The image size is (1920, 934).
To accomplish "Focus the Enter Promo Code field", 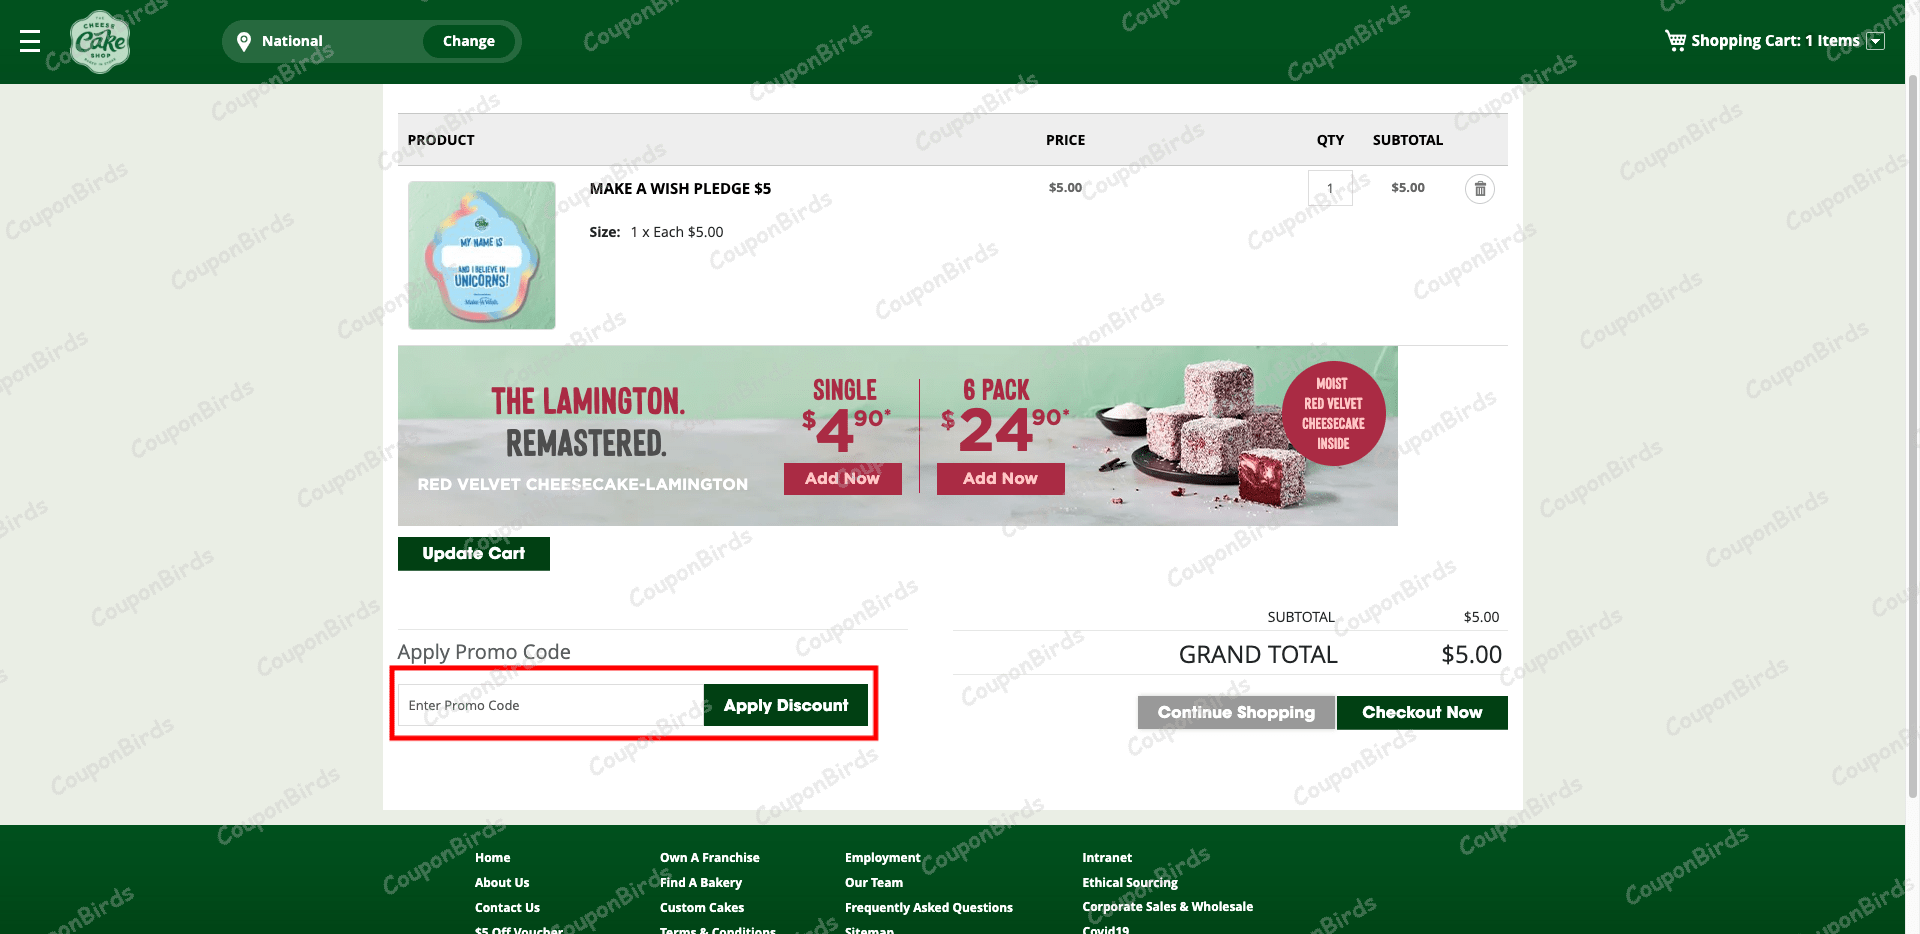I will 551,705.
